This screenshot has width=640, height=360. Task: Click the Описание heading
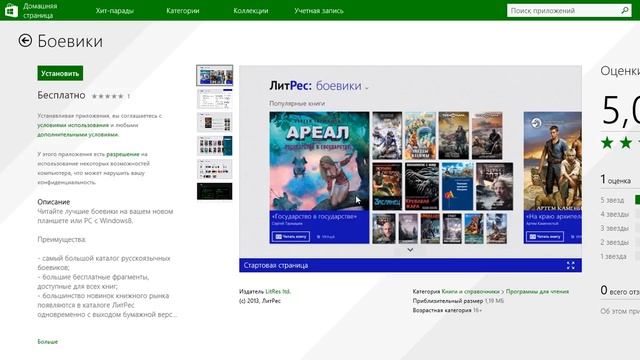pyautogui.click(x=53, y=202)
